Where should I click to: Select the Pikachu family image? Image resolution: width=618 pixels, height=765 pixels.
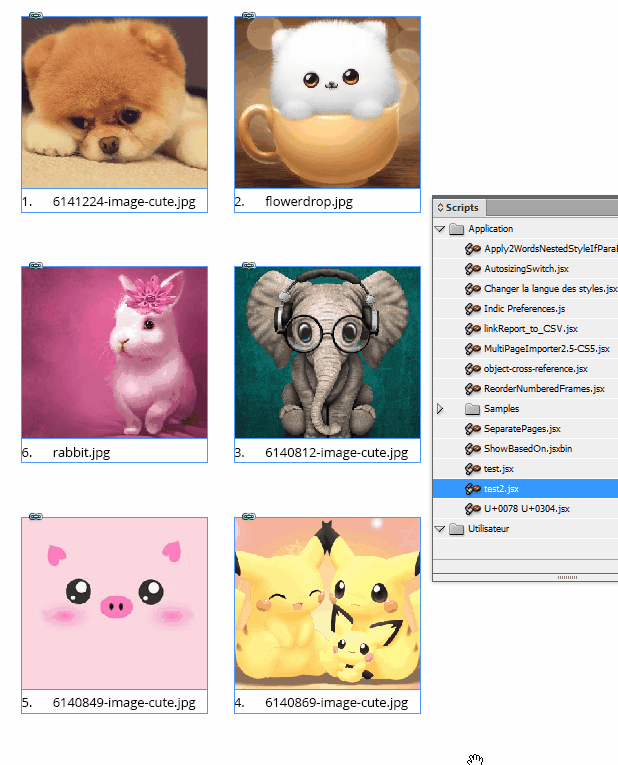[x=327, y=603]
